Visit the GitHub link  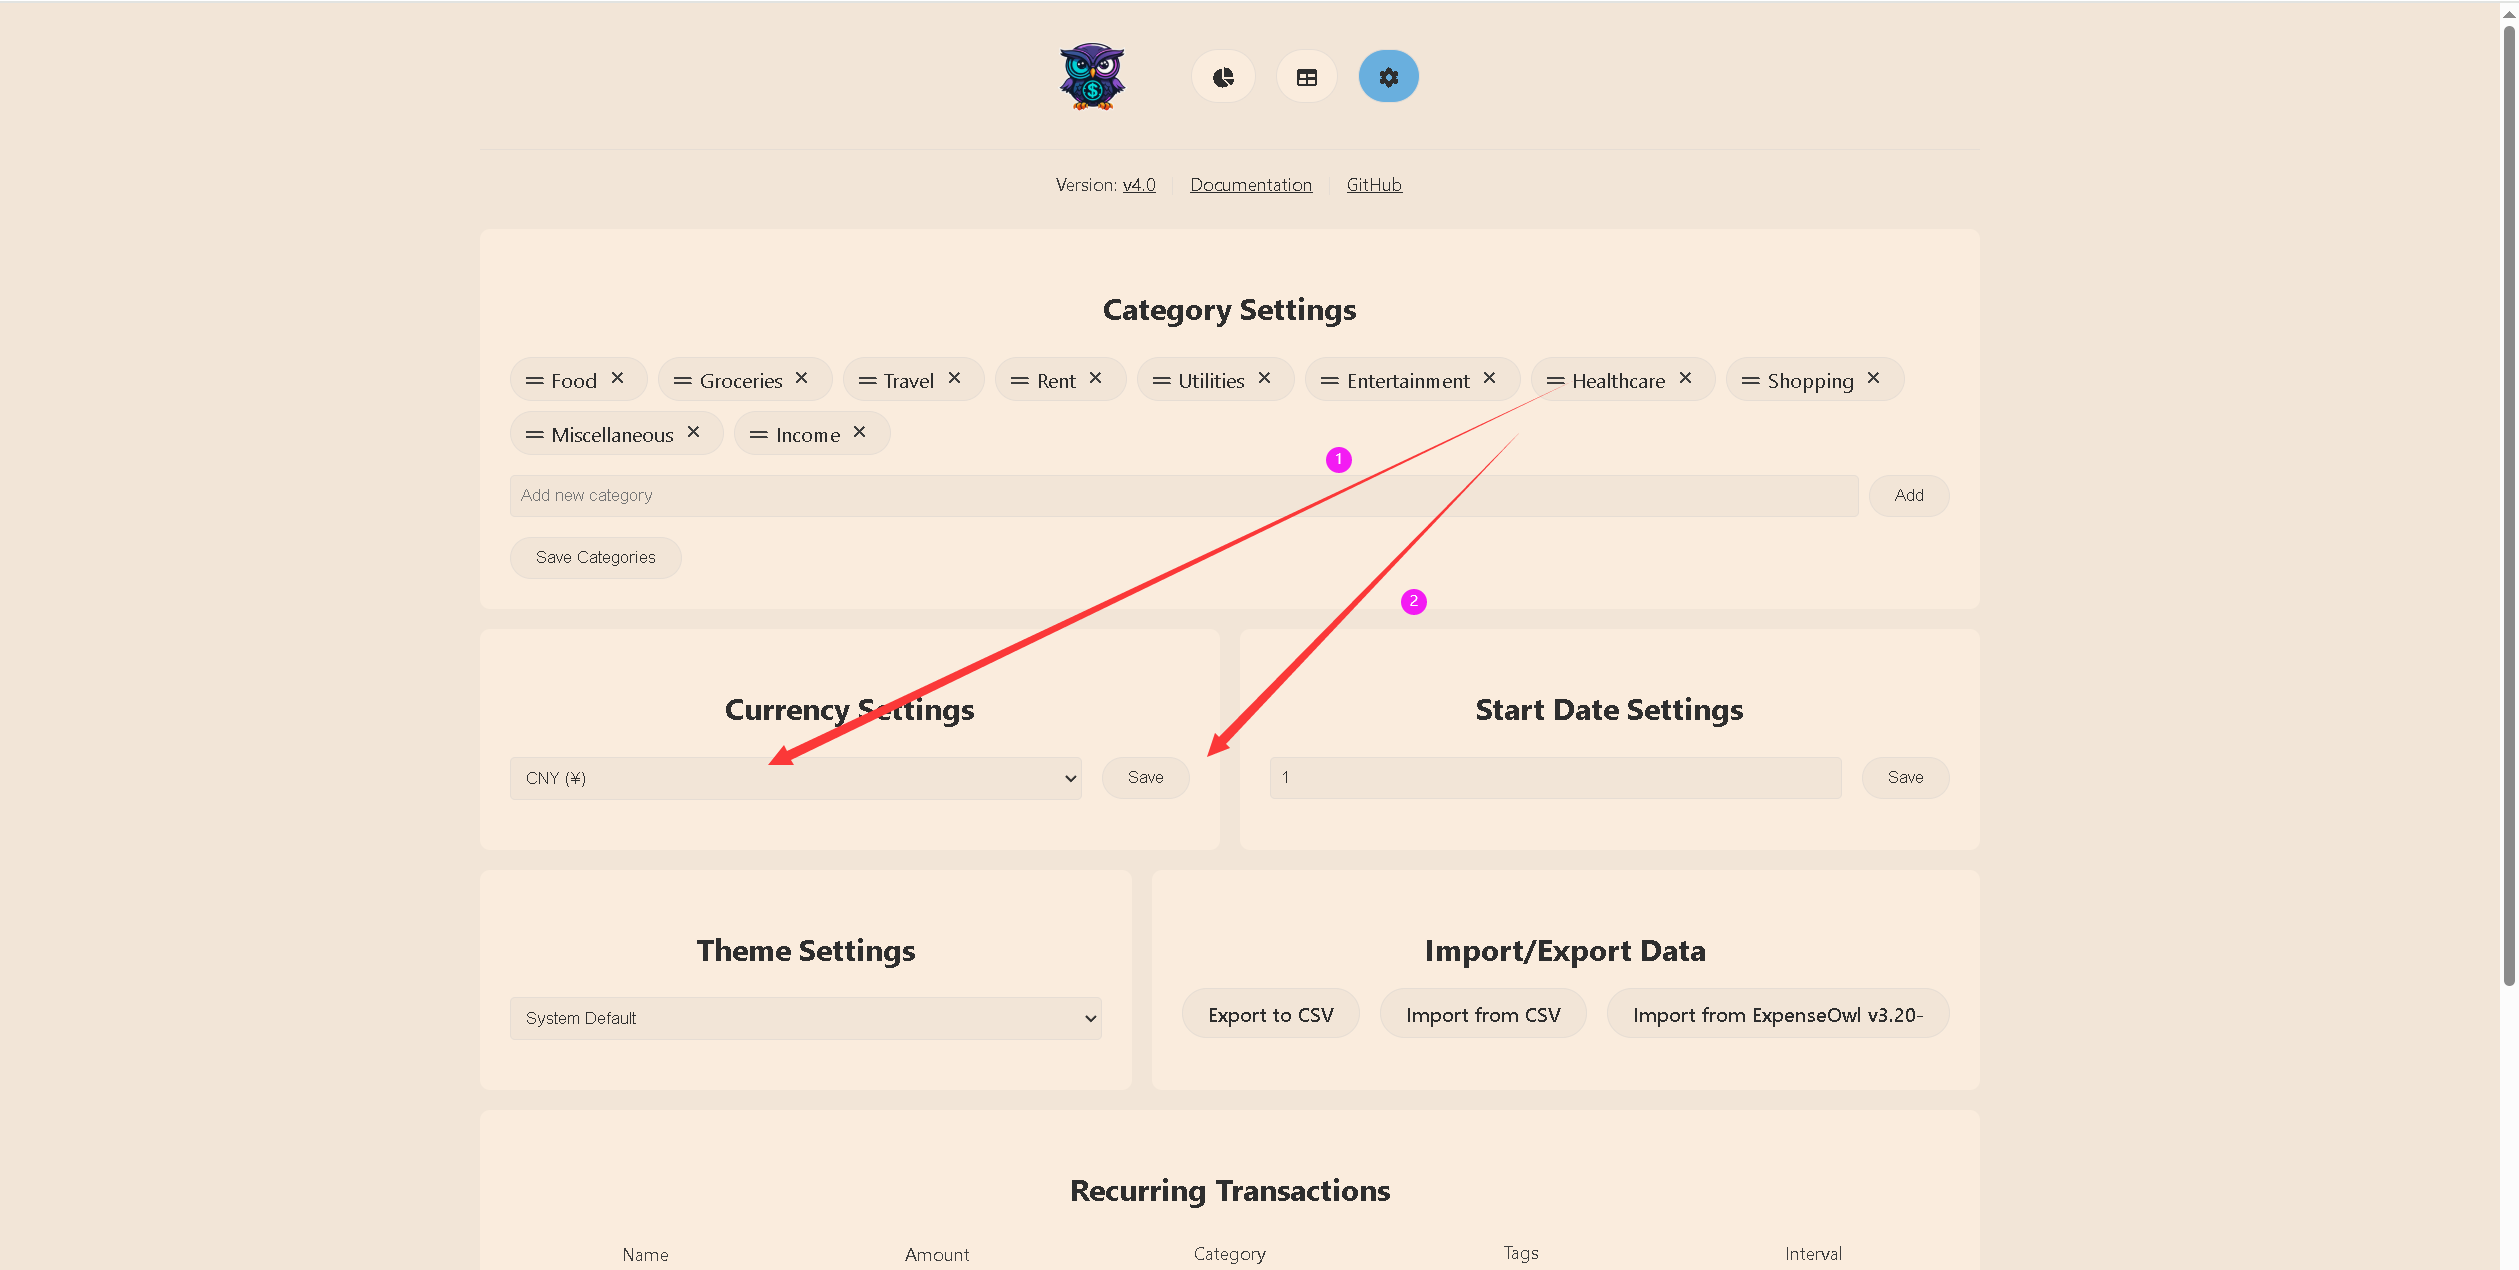(1373, 185)
